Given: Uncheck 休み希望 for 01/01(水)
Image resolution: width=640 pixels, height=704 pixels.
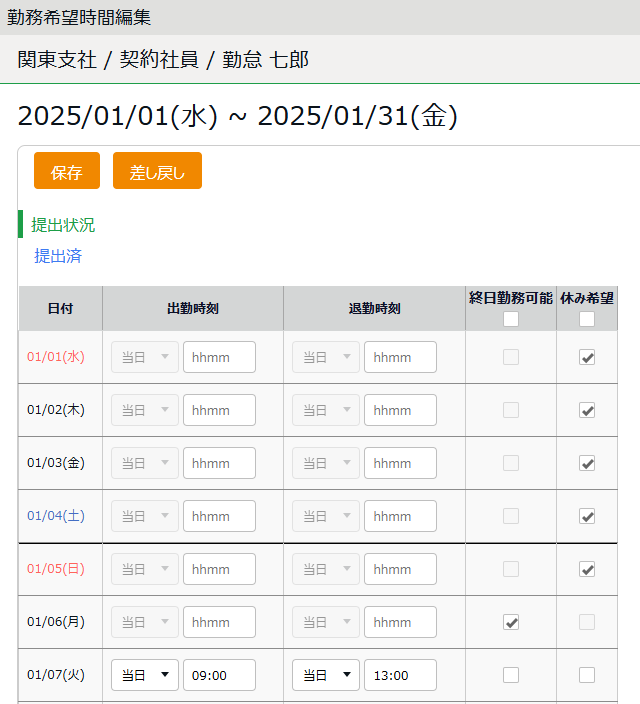Looking at the screenshot, I should tap(587, 357).
